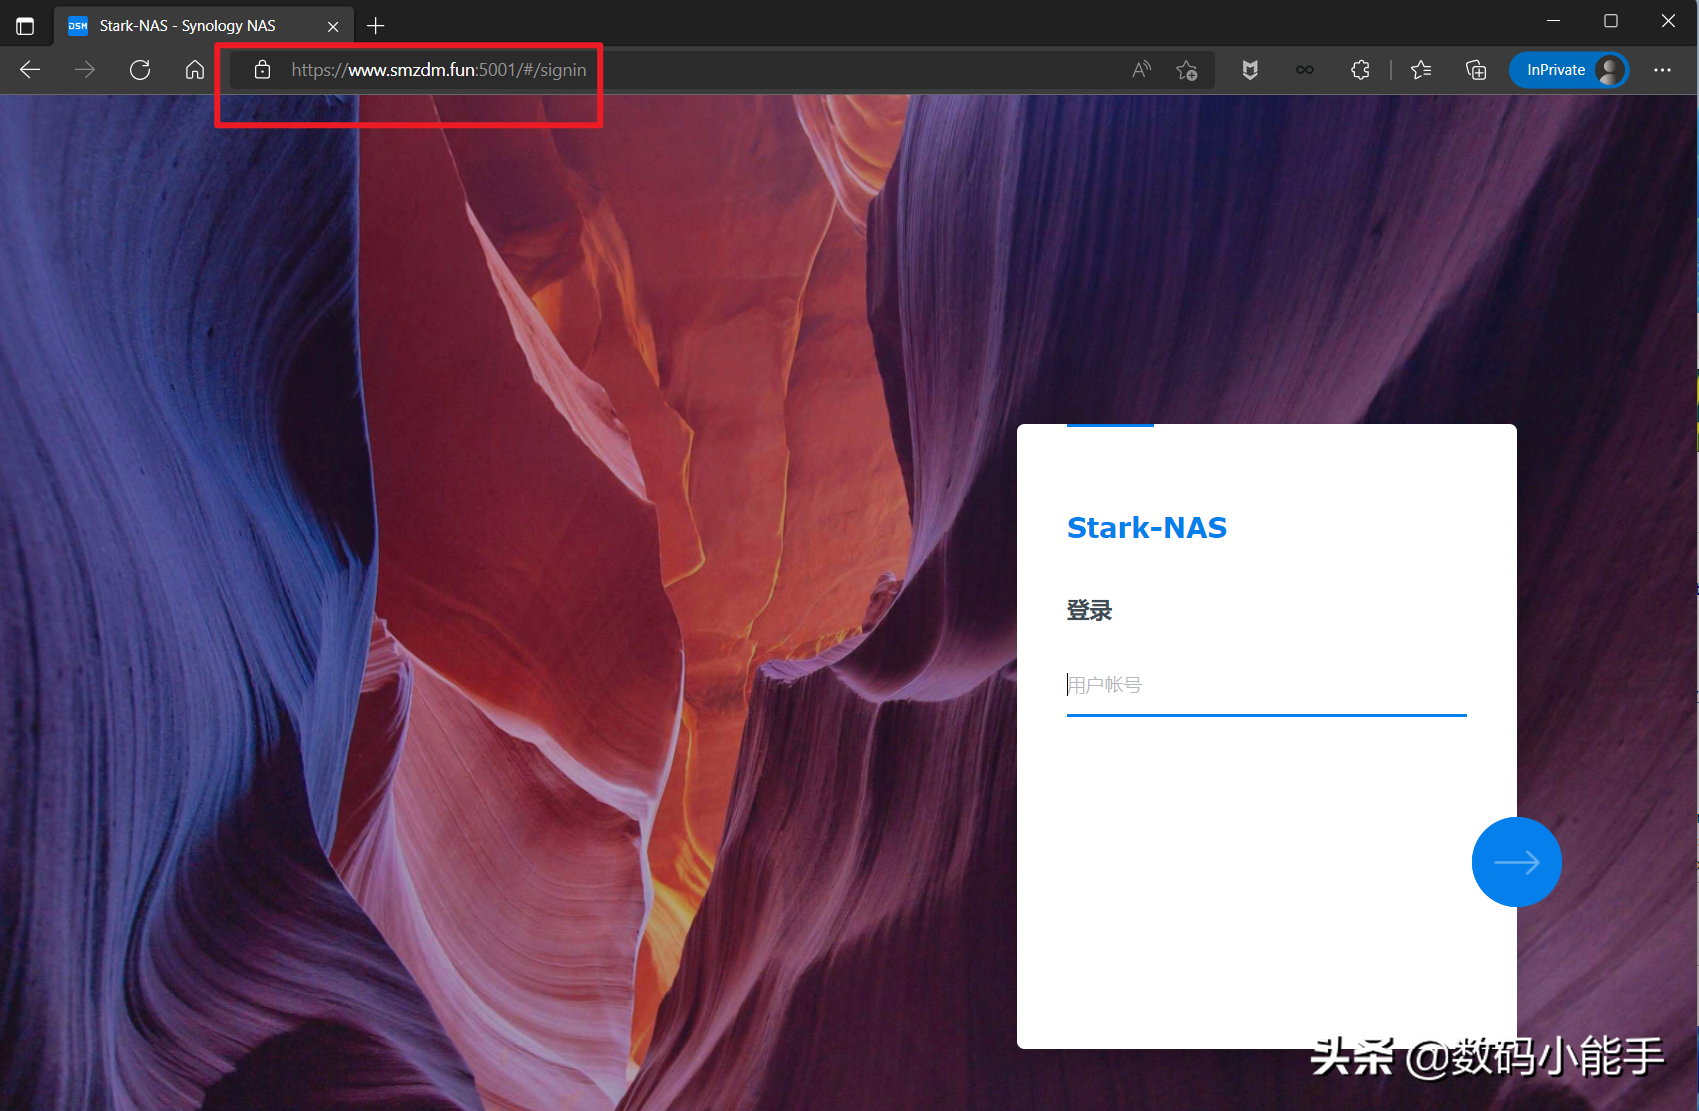
Task: Open the tab actions menu
Action: coord(25,26)
